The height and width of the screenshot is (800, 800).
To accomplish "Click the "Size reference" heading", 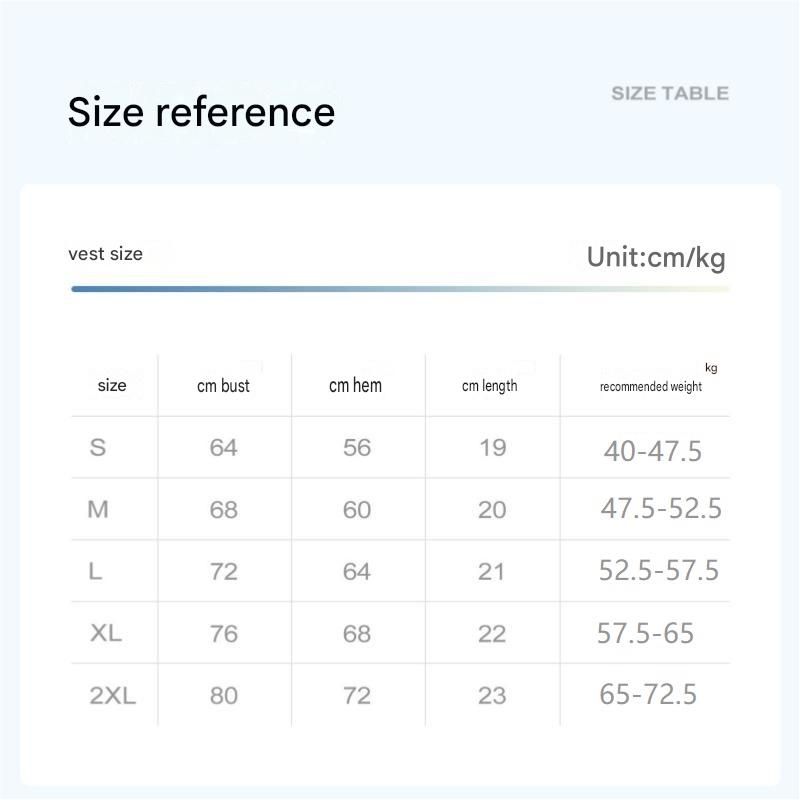I will tap(201, 112).
